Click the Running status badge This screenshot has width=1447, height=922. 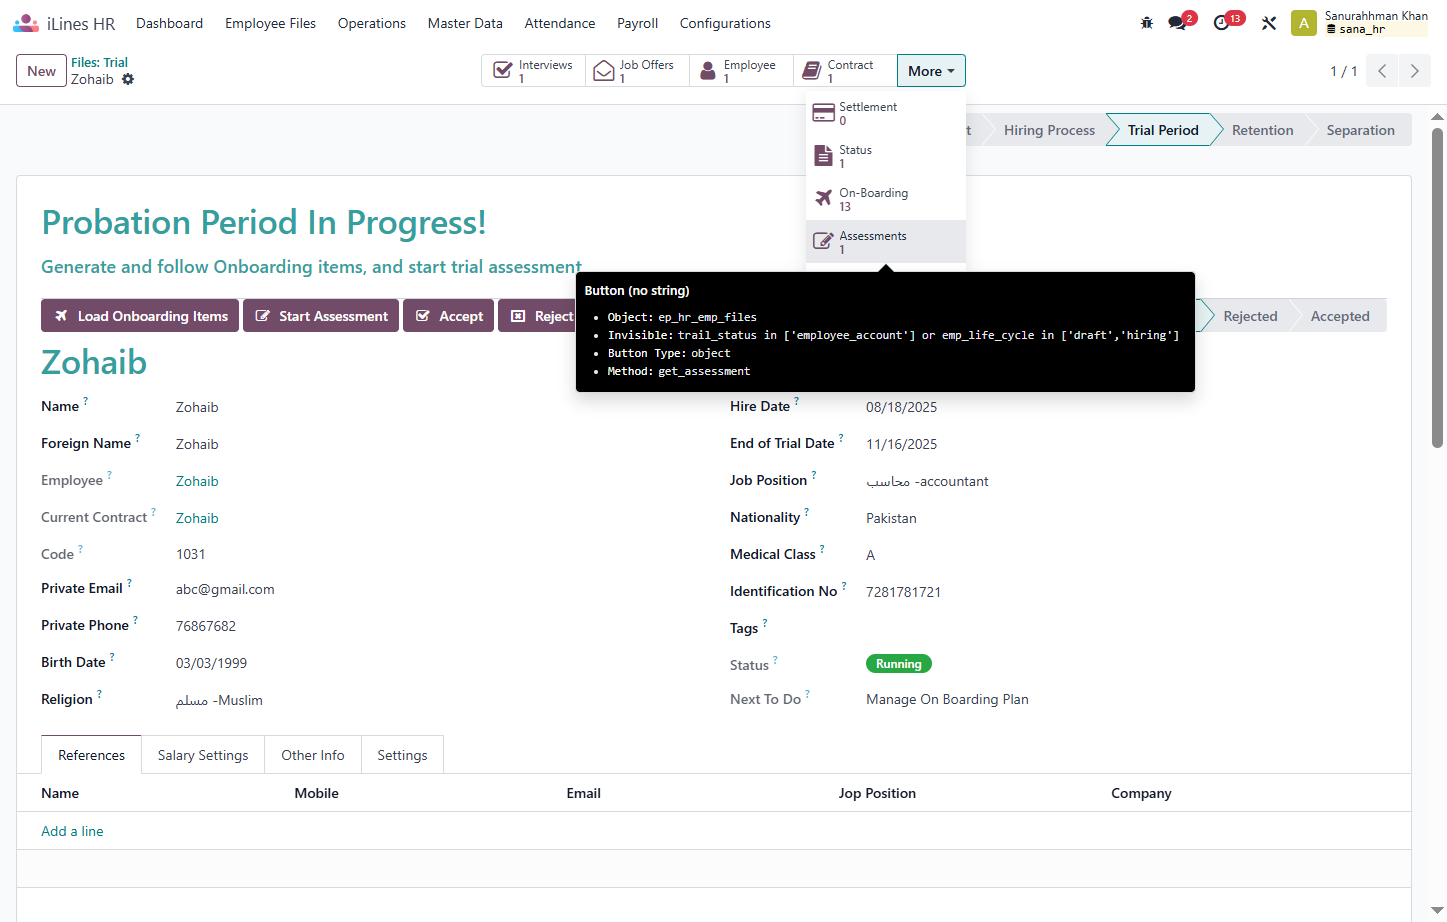point(898,664)
